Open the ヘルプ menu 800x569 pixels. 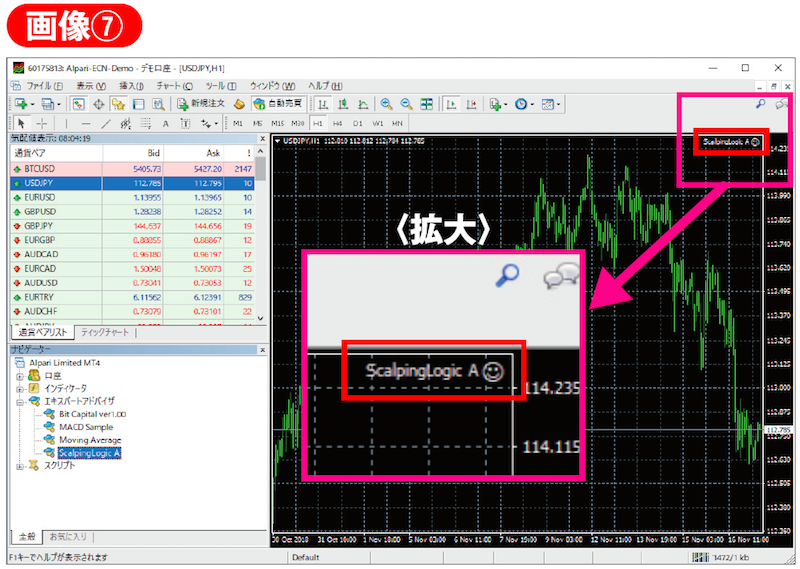click(325, 86)
